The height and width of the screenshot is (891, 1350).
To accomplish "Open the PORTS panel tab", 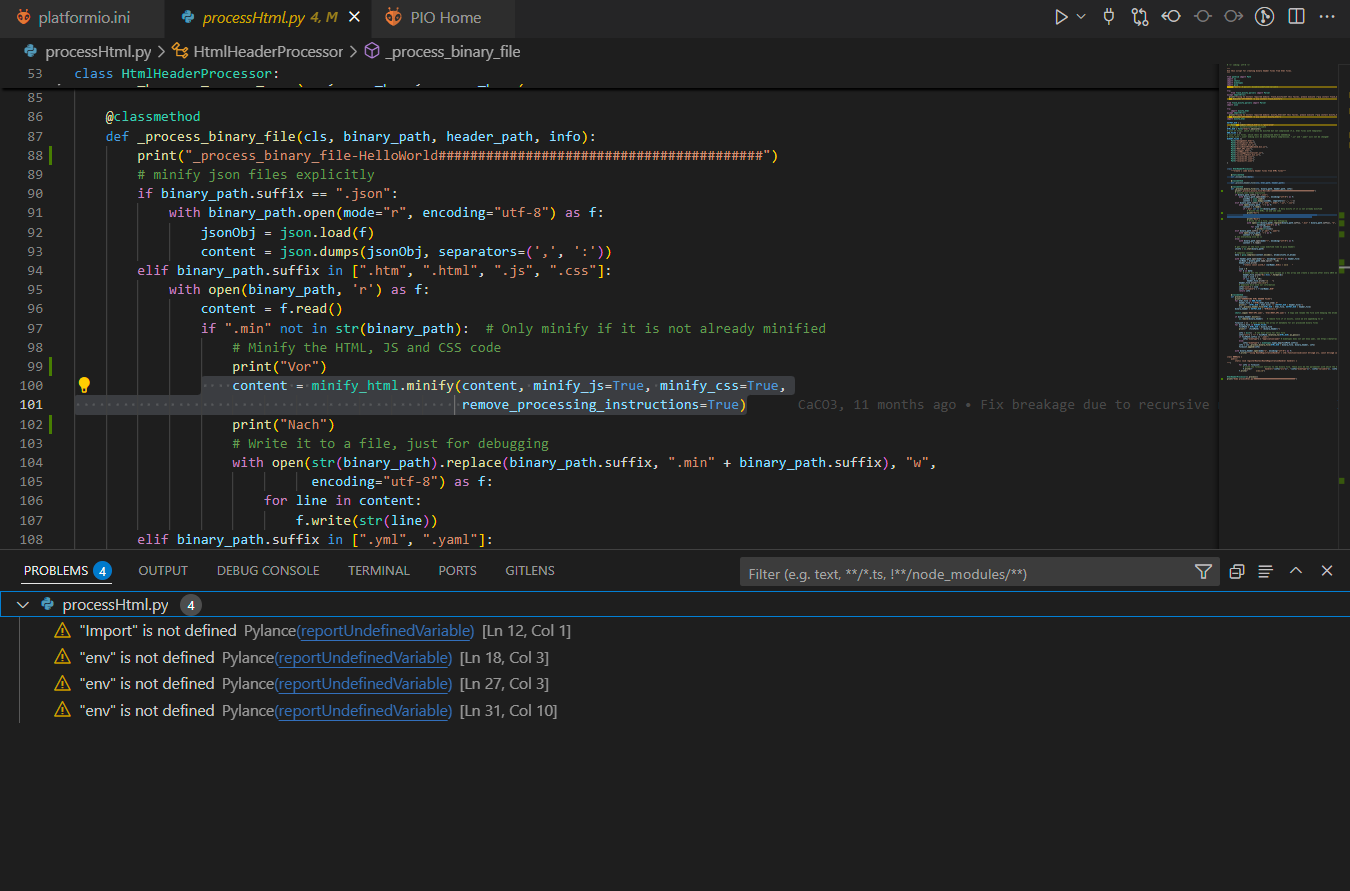I will click(x=457, y=570).
